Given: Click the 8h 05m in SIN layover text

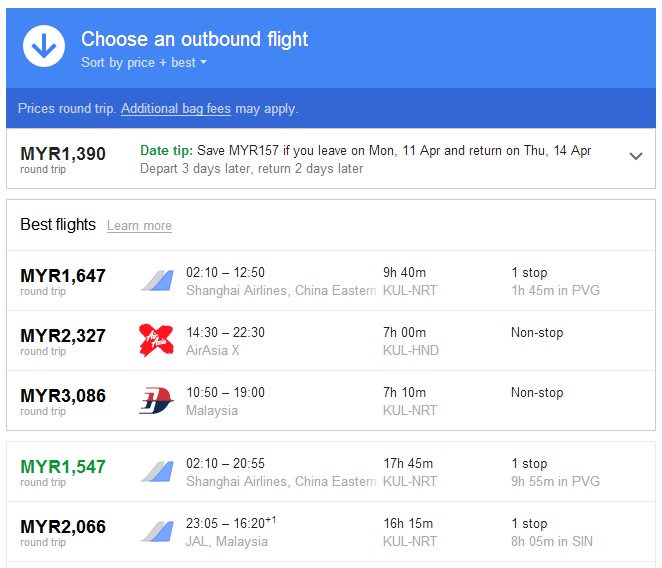Looking at the screenshot, I should tap(552, 541).
